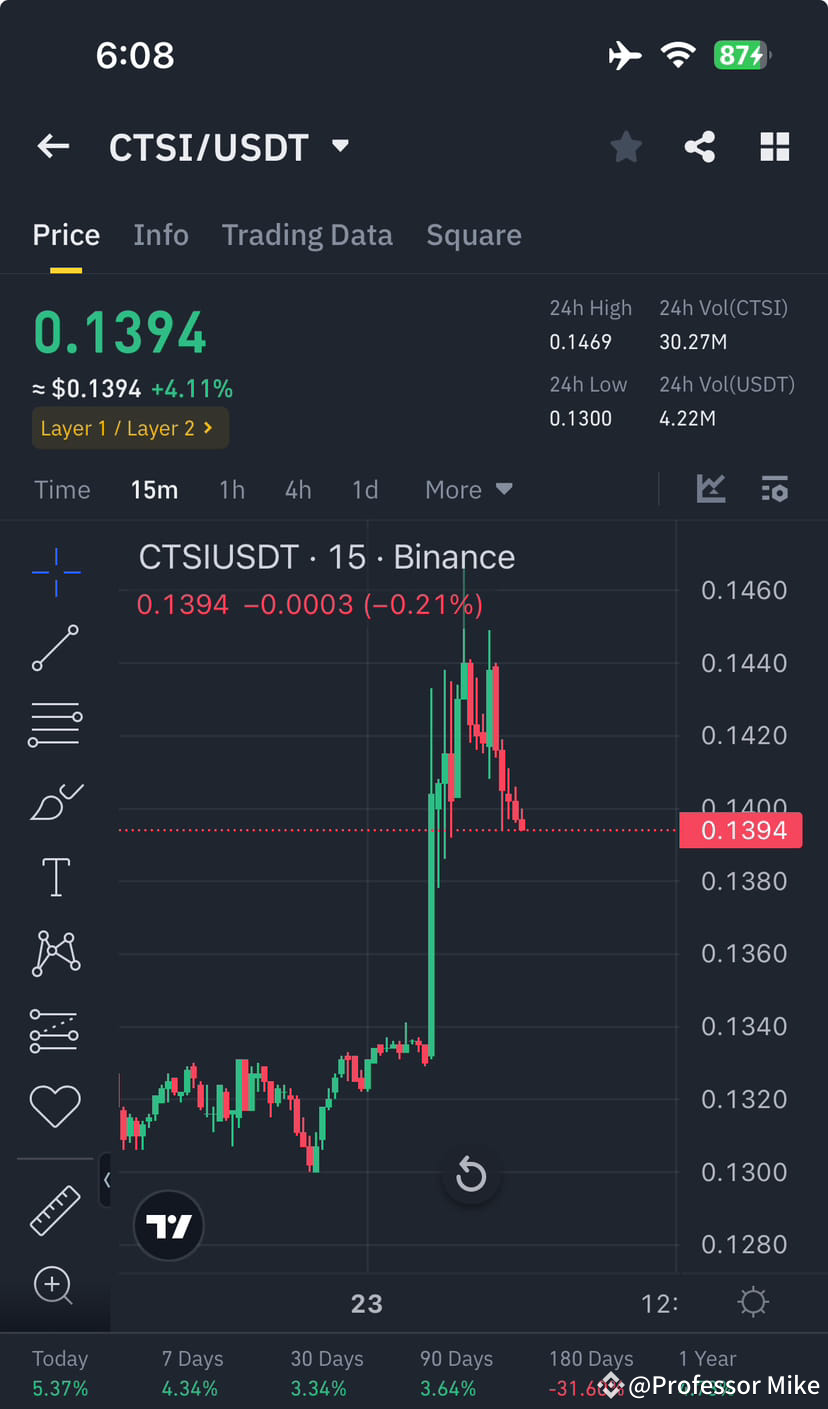Switch to the Trading Data tab

pos(307,234)
